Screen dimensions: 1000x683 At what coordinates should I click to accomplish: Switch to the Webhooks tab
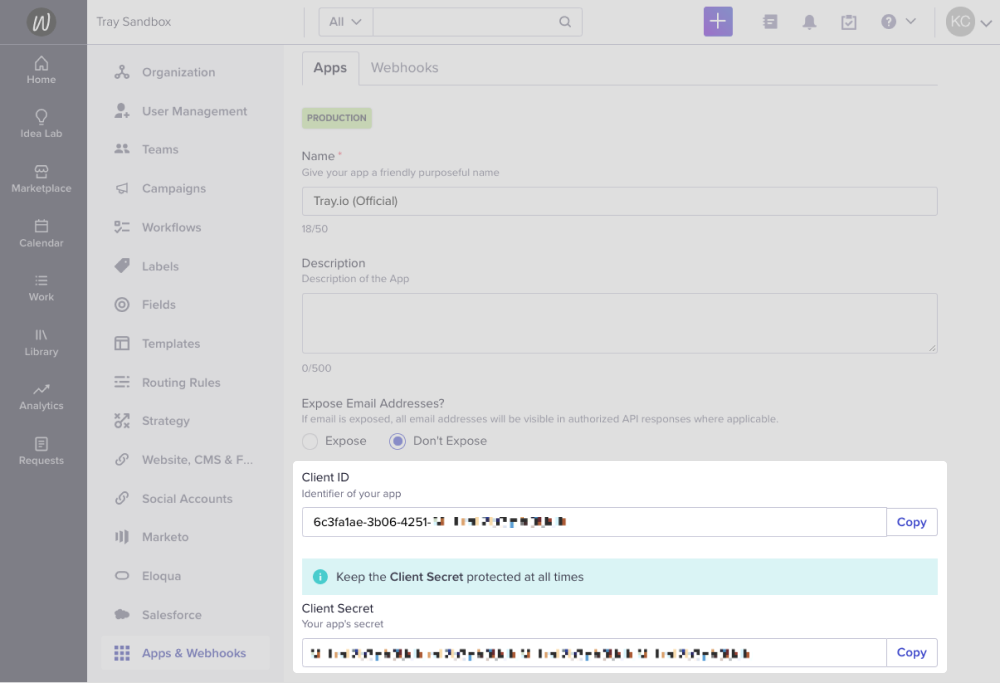tap(404, 68)
